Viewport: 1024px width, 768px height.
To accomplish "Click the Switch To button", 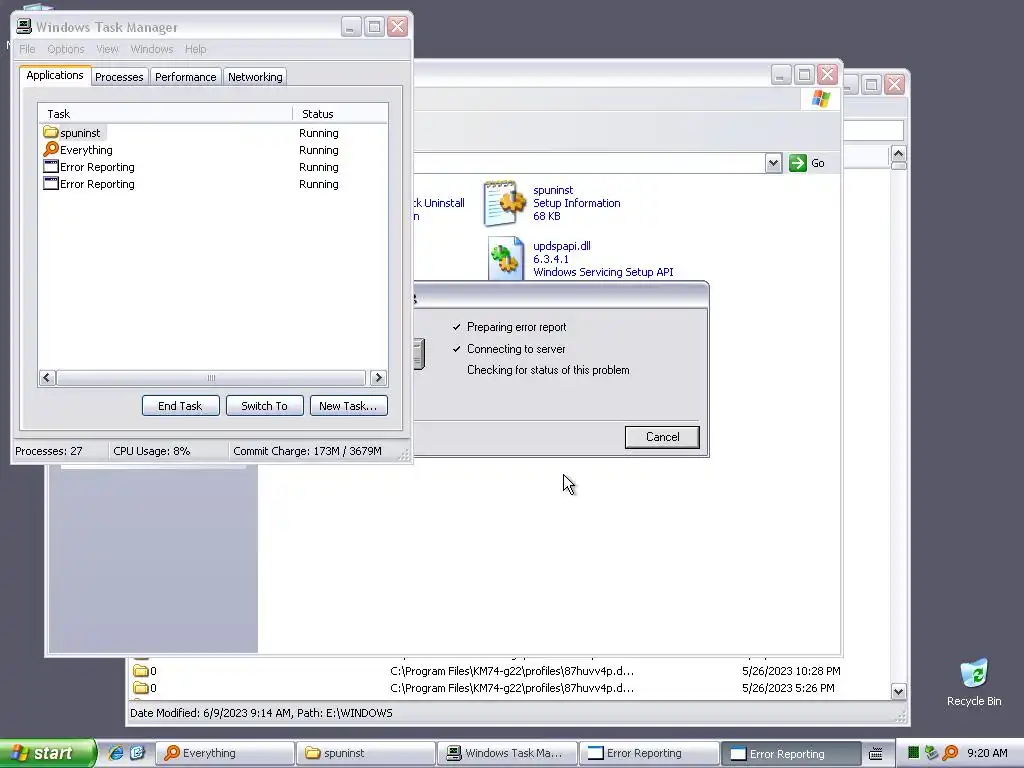I will pyautogui.click(x=264, y=406).
